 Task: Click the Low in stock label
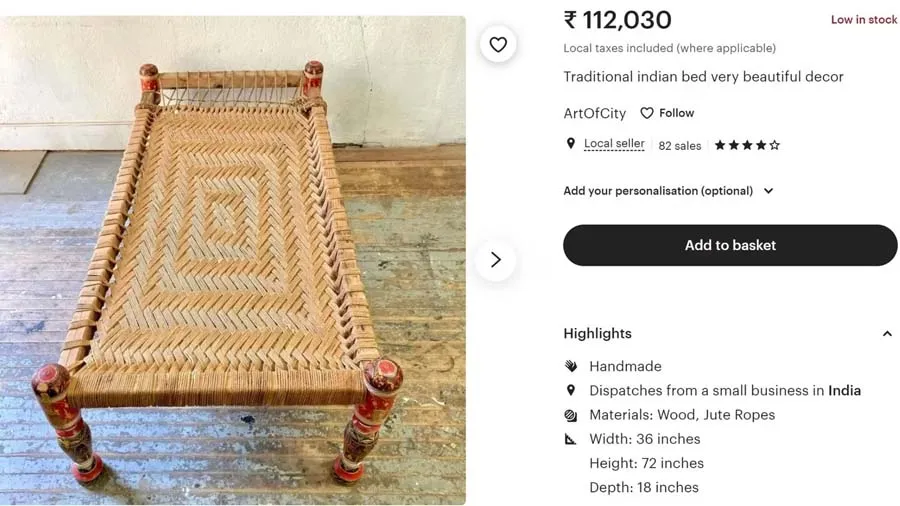(863, 20)
